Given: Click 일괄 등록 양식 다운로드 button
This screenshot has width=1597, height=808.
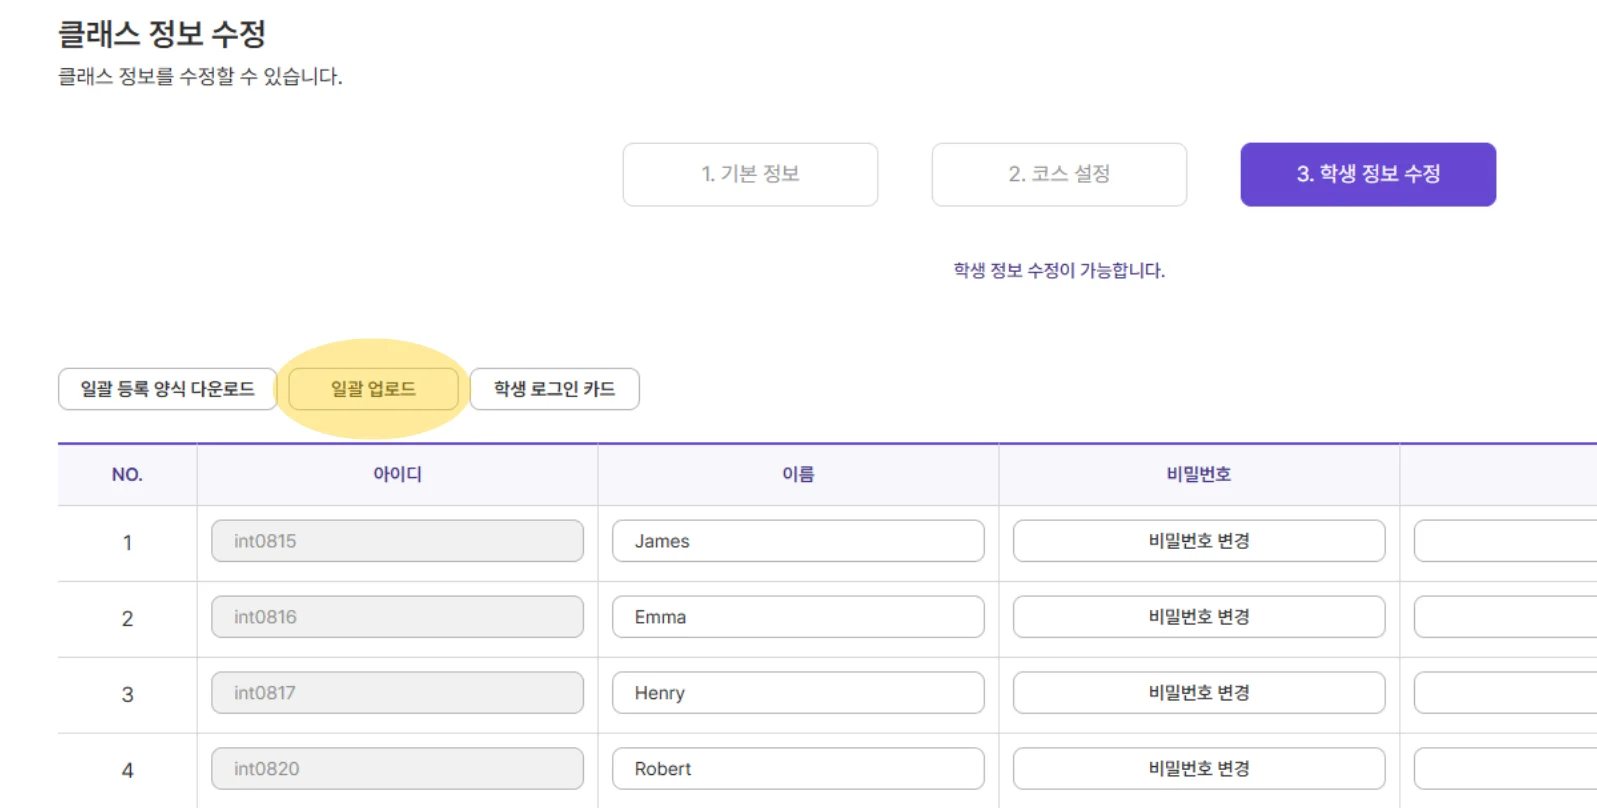Looking at the screenshot, I should click(167, 389).
